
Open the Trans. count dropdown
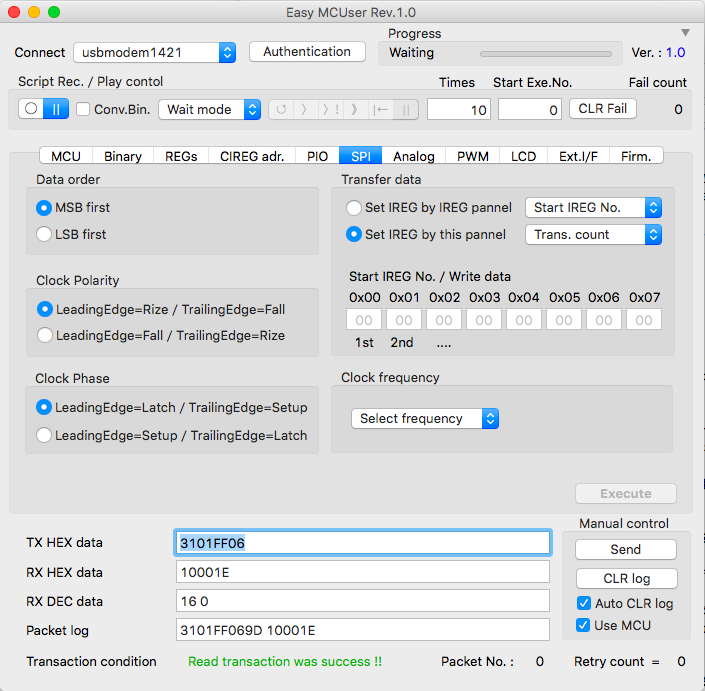593,234
